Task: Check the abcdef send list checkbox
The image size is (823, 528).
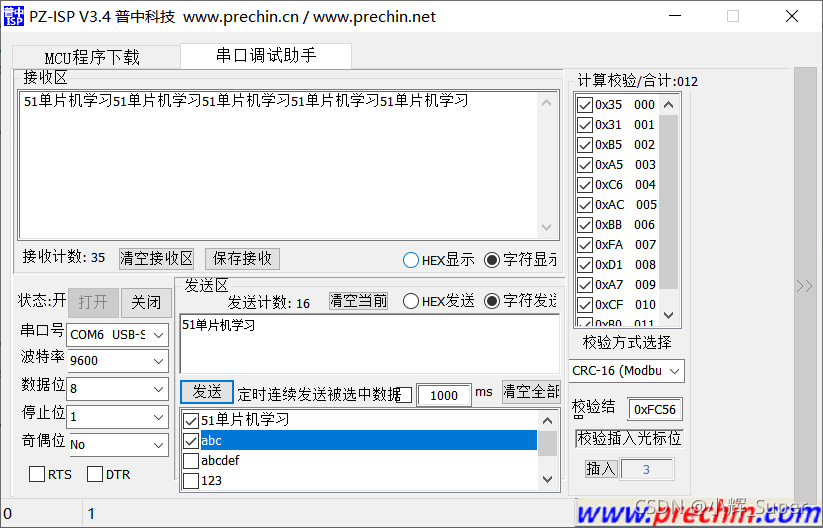Action: [x=191, y=461]
